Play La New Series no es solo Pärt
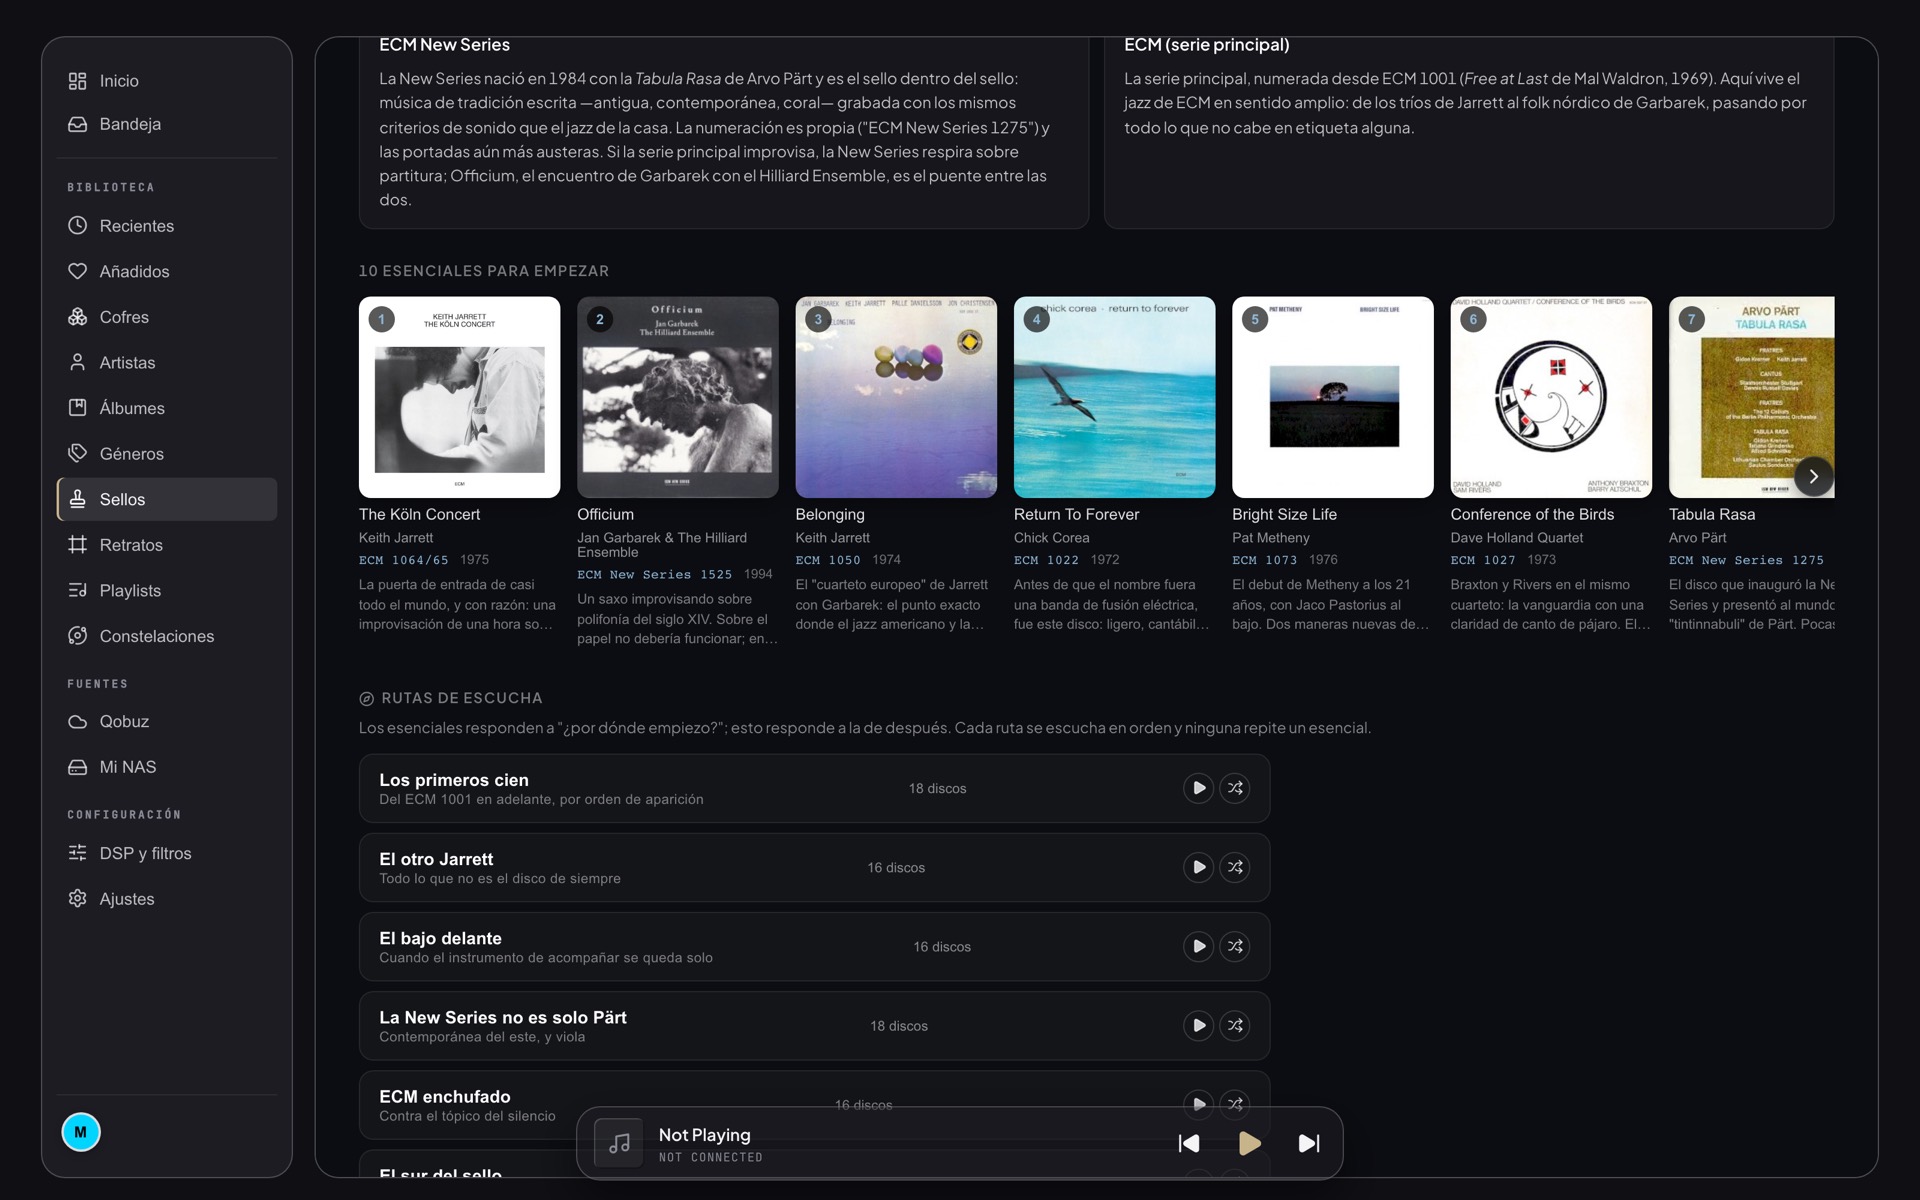Viewport: 1920px width, 1200px height. coord(1198,1025)
